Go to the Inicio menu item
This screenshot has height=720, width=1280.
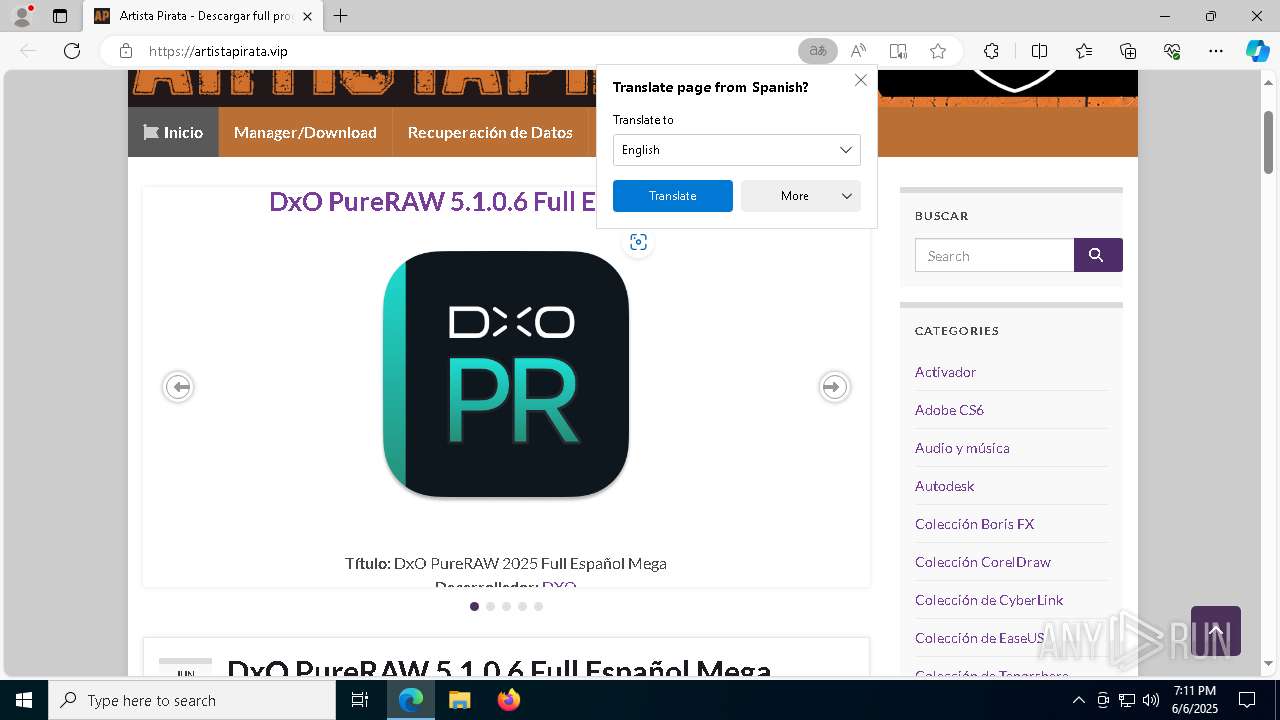(x=173, y=132)
